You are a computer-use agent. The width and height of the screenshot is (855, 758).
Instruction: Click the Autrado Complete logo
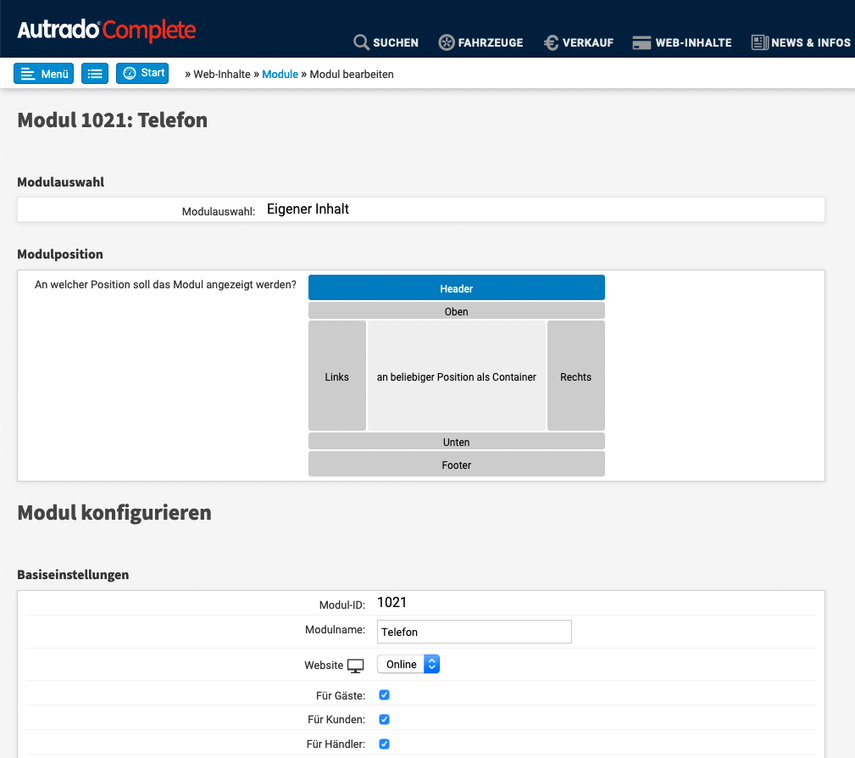point(106,30)
